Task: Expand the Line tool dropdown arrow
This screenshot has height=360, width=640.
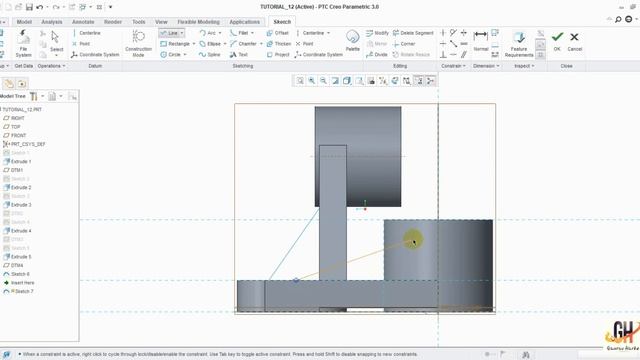Action: tap(182, 33)
